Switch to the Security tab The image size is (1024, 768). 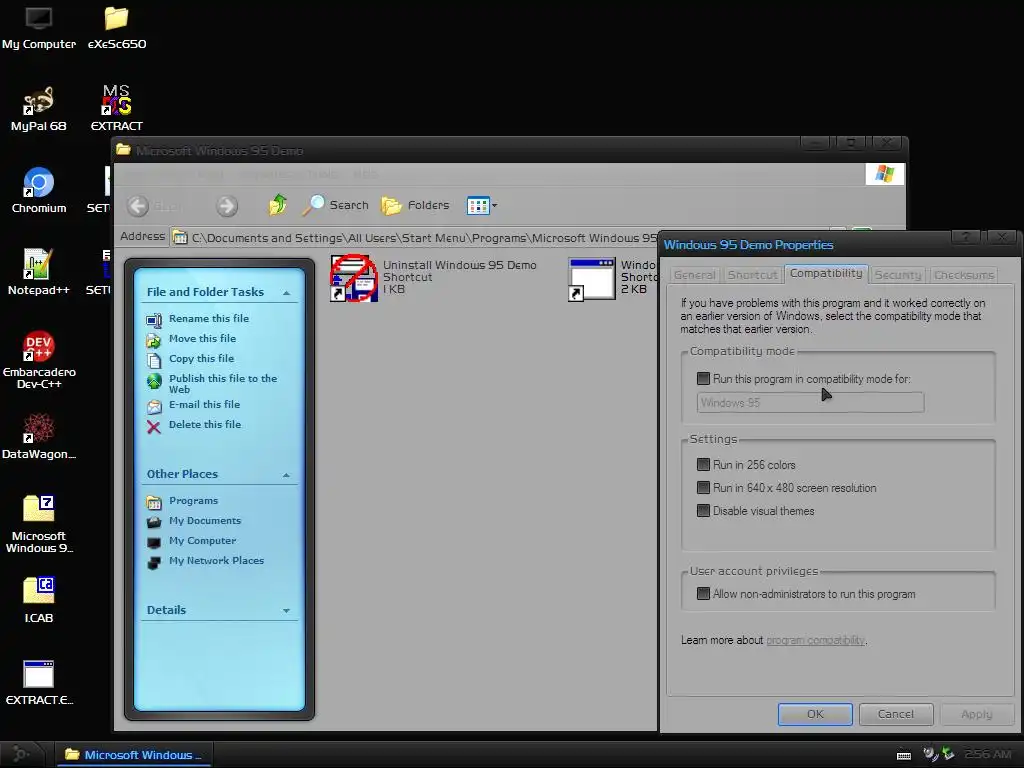[x=898, y=275]
